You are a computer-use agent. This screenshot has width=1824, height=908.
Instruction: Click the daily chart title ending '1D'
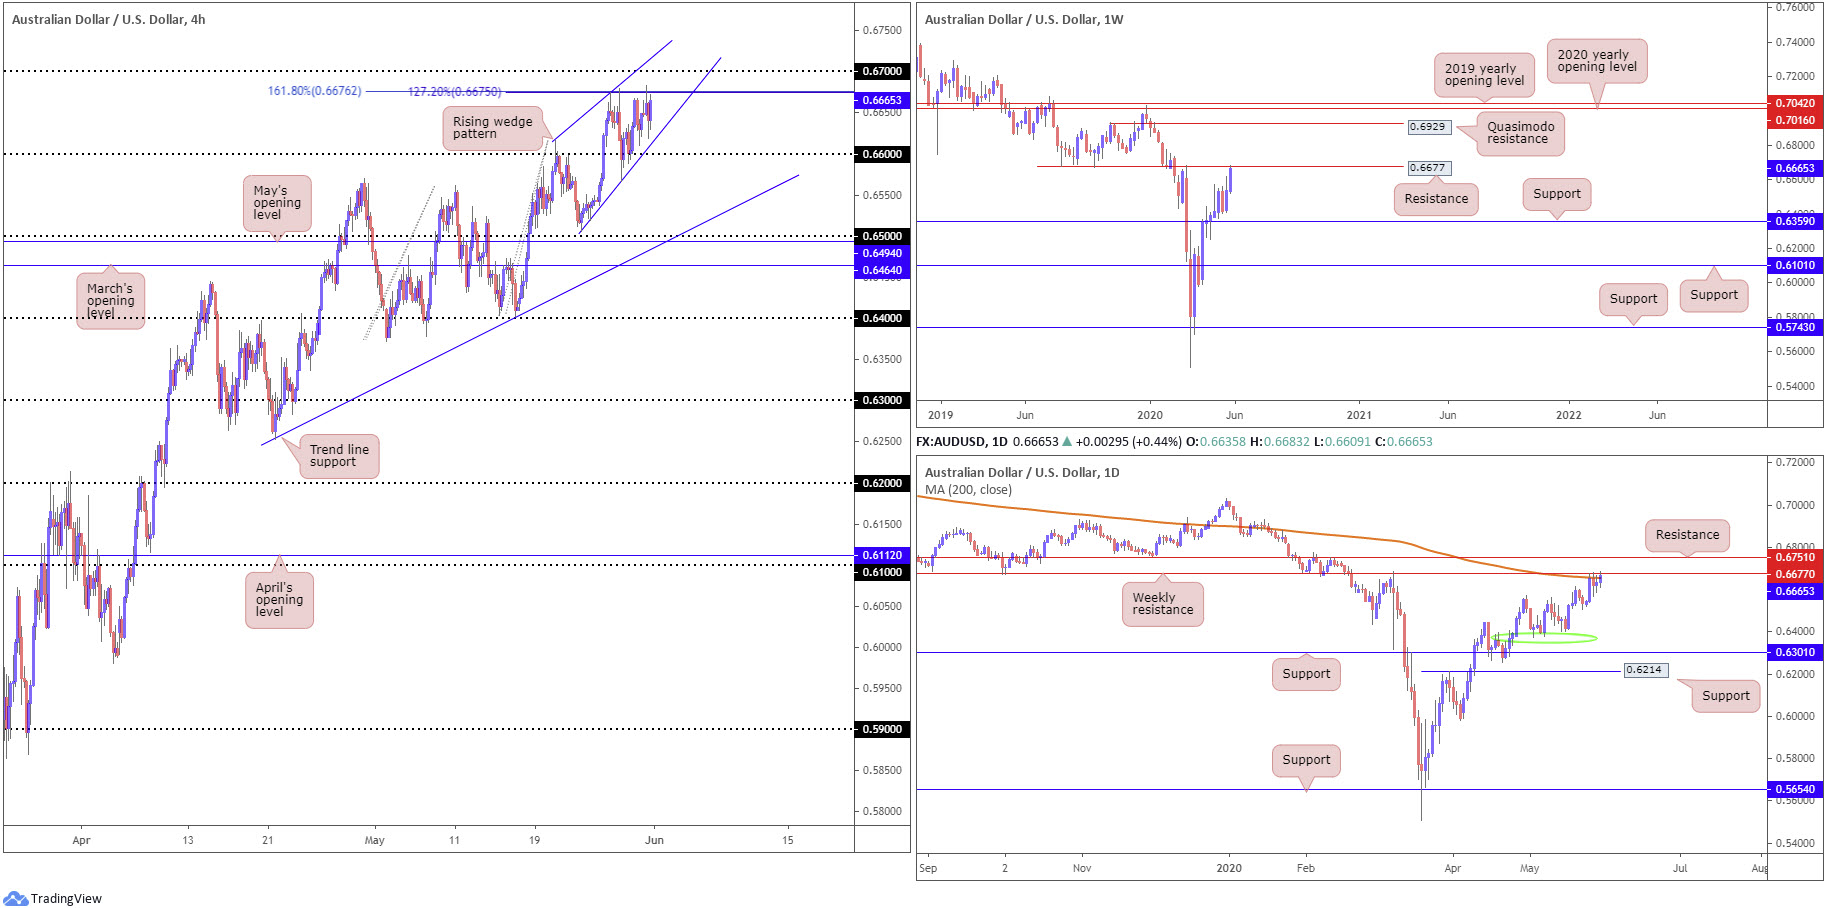click(1022, 472)
